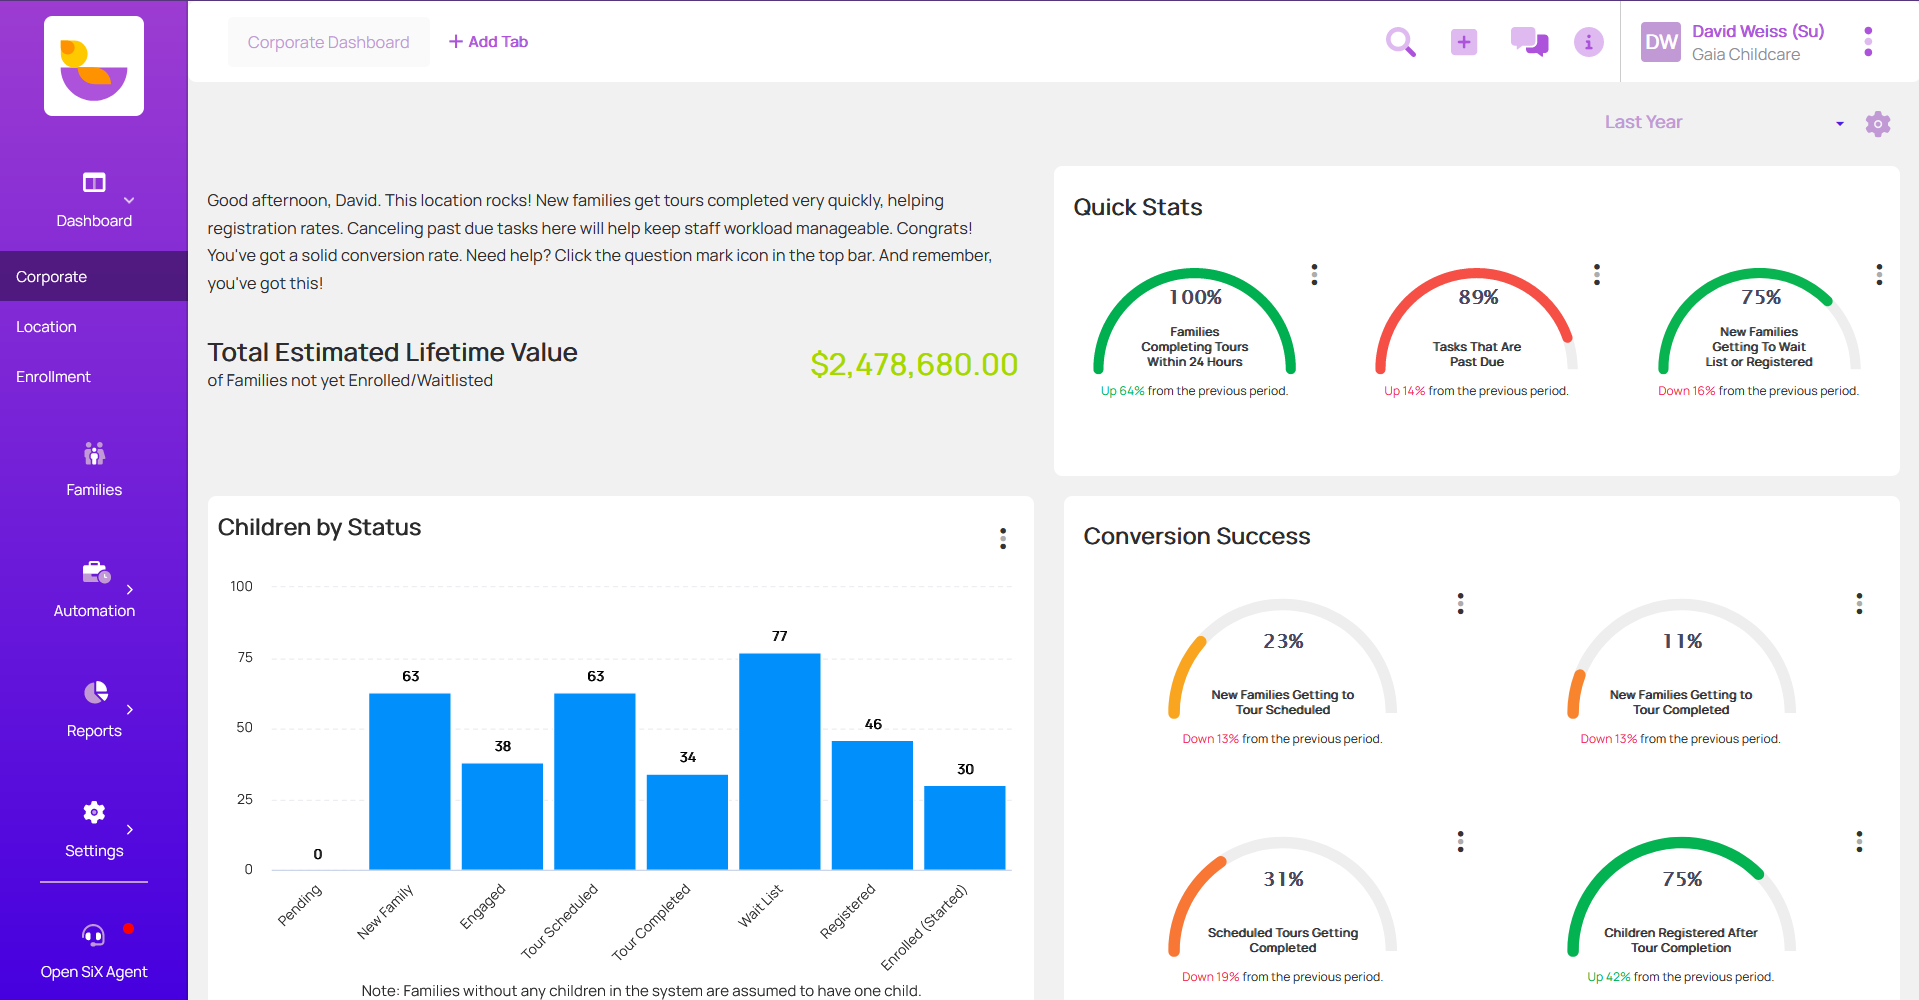Click the Add Tab button
This screenshot has width=1919, height=1000.
487,41
